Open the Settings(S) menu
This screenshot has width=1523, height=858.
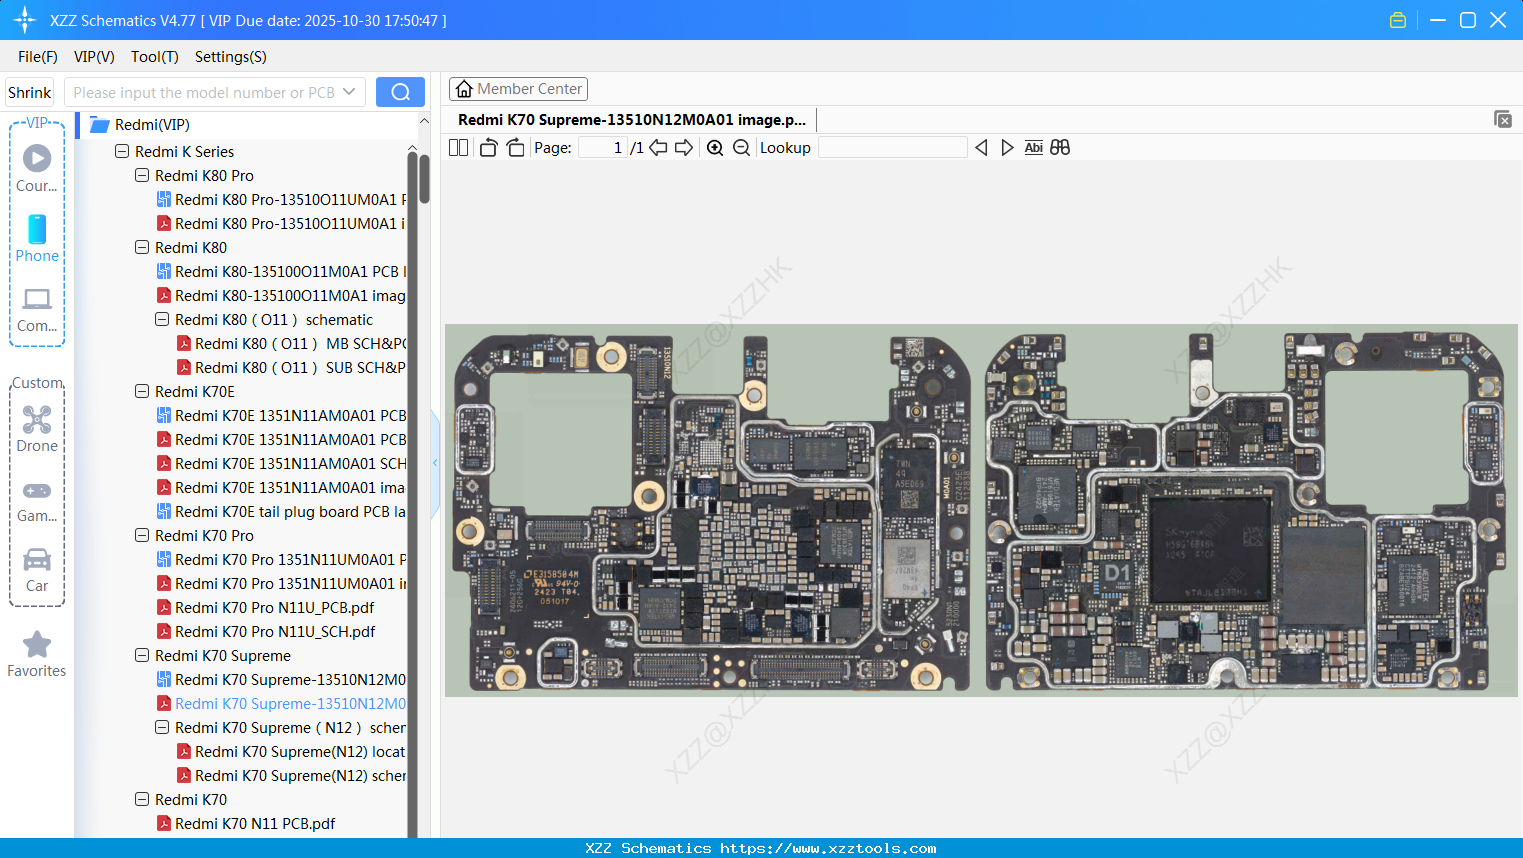(230, 57)
